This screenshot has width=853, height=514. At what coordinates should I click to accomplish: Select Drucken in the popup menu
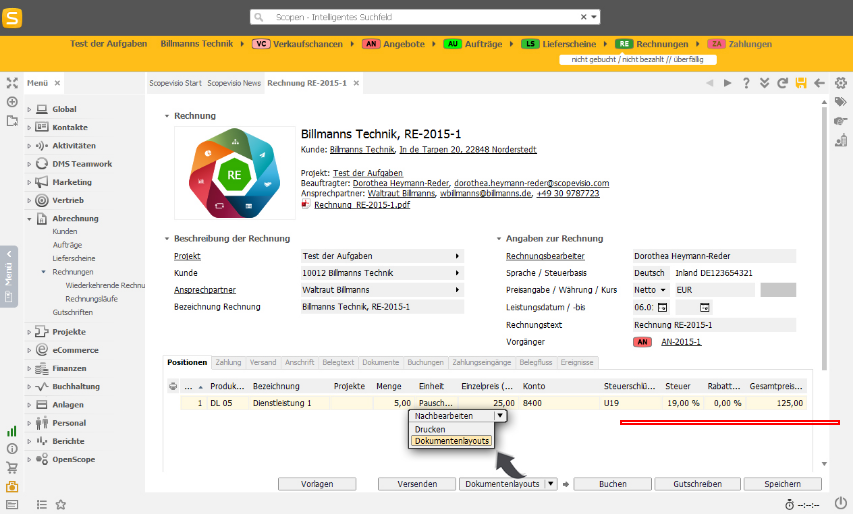(x=430, y=430)
